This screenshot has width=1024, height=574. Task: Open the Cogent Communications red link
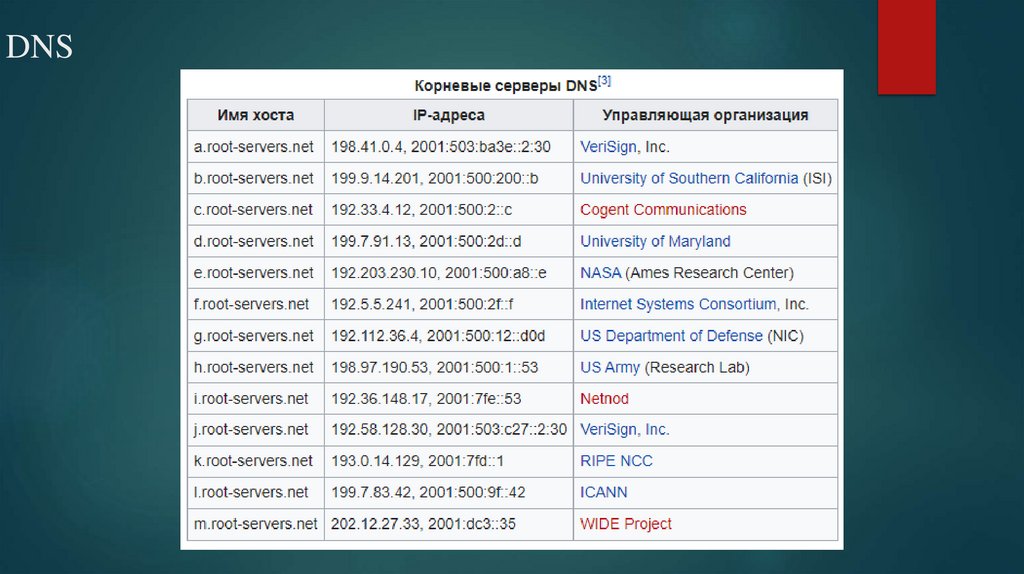tap(663, 210)
